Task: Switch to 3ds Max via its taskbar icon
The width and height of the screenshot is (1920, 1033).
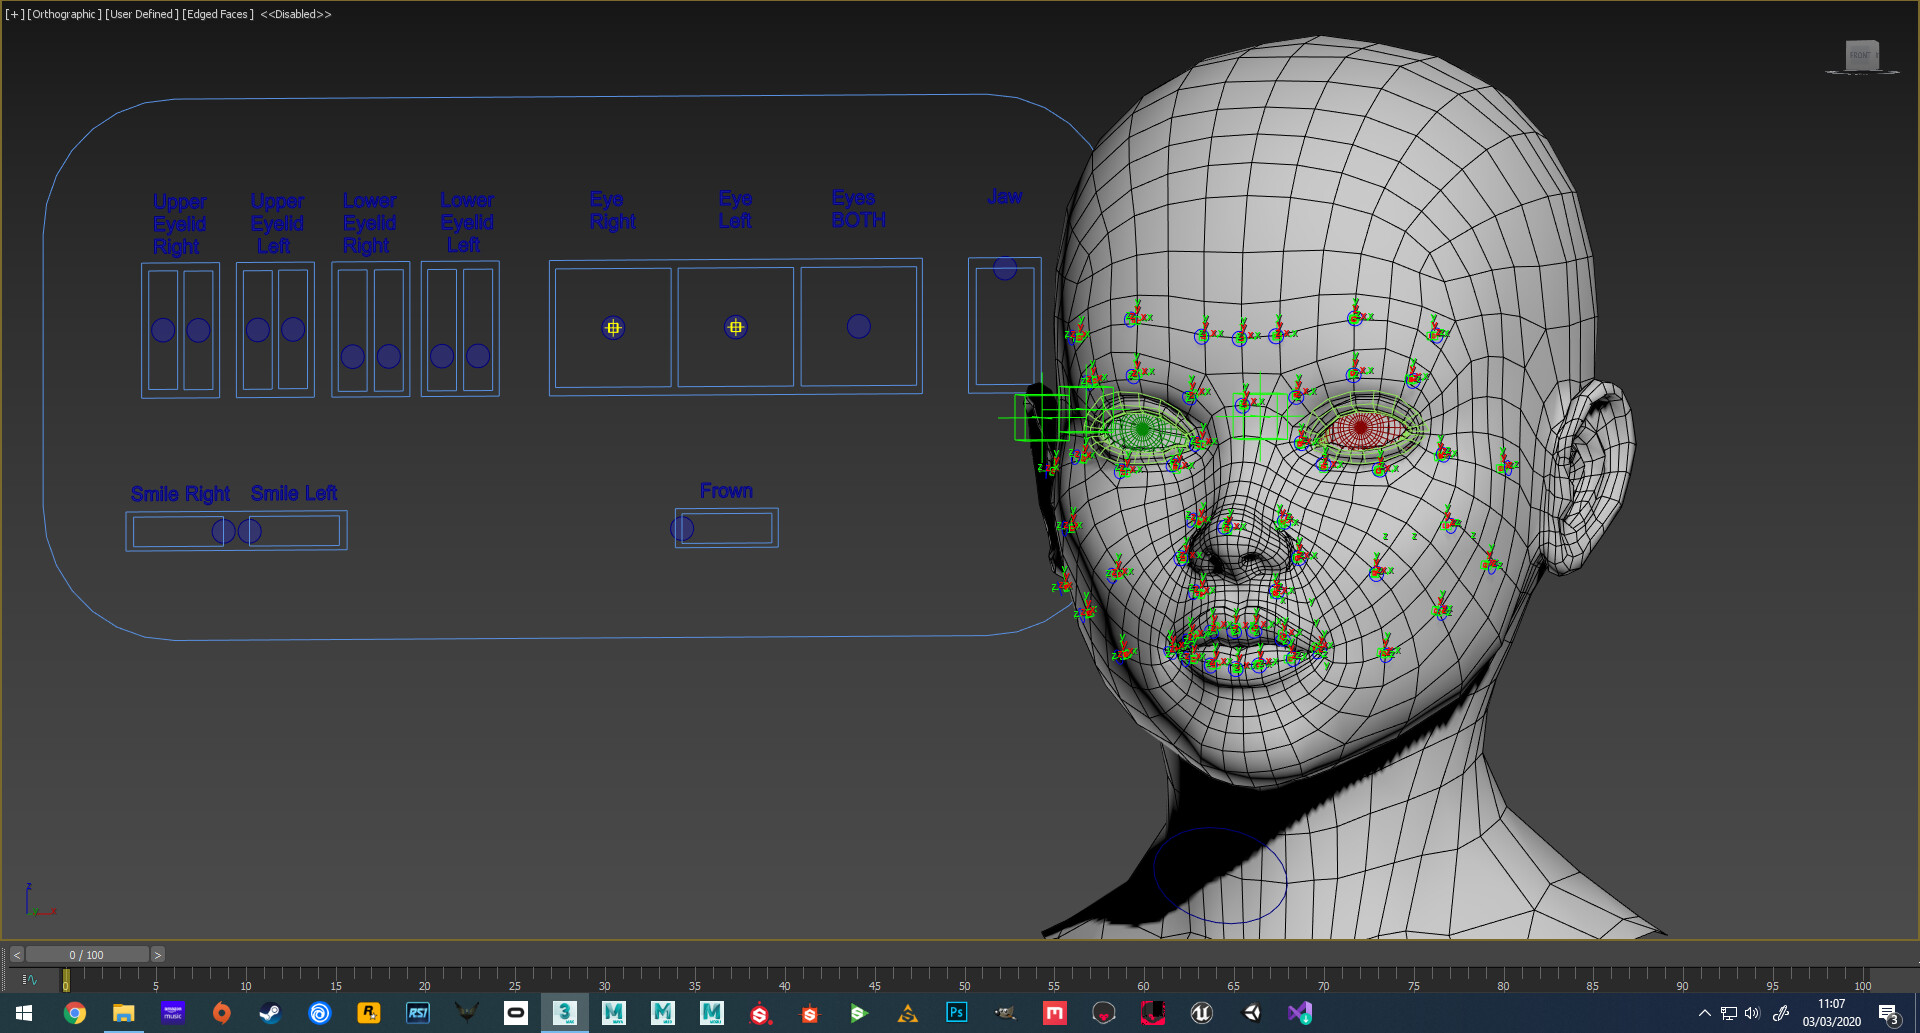Action: (x=565, y=1013)
